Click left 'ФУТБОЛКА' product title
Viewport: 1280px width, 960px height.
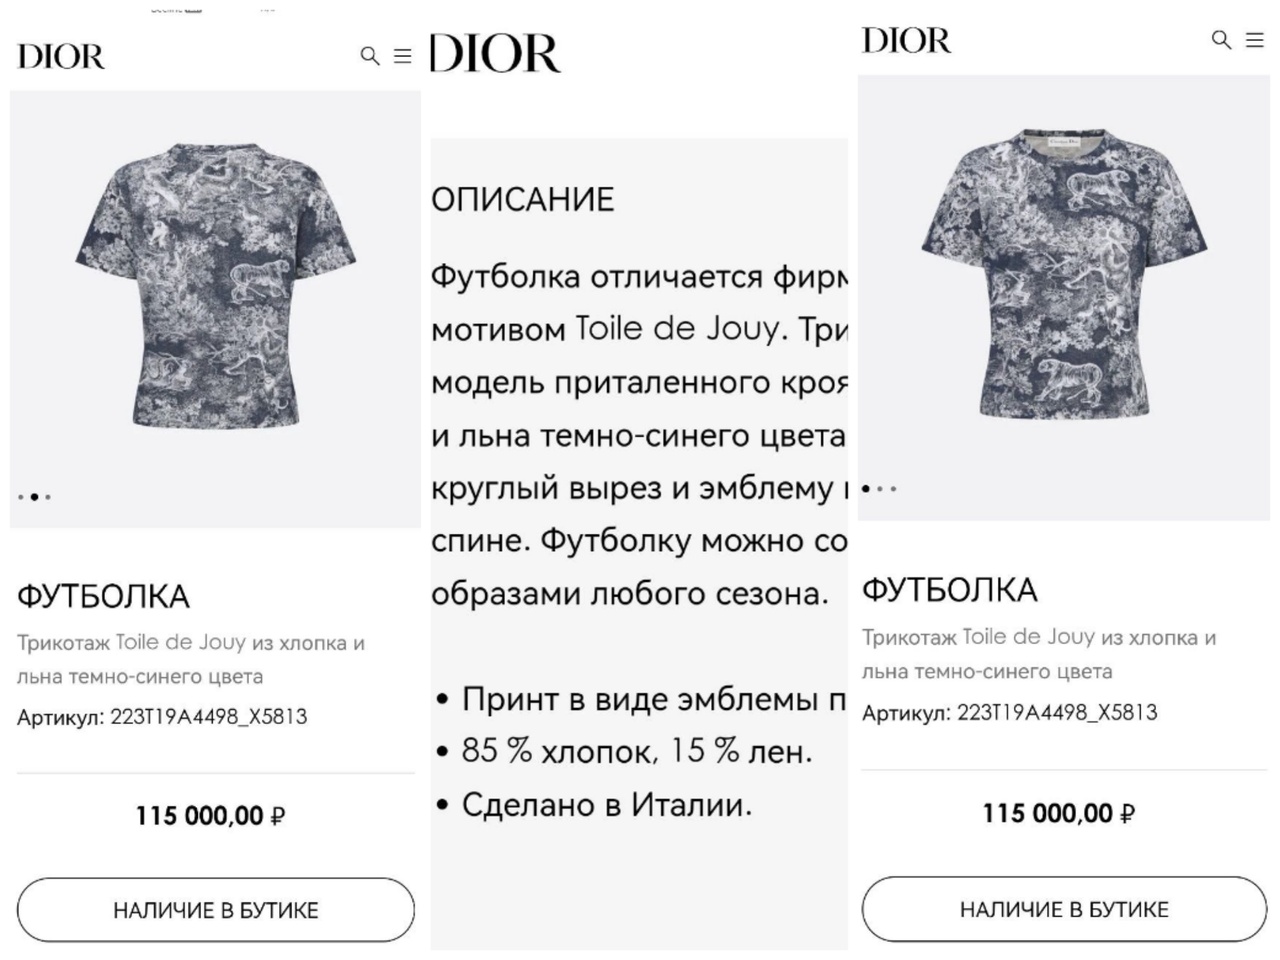pos(103,597)
